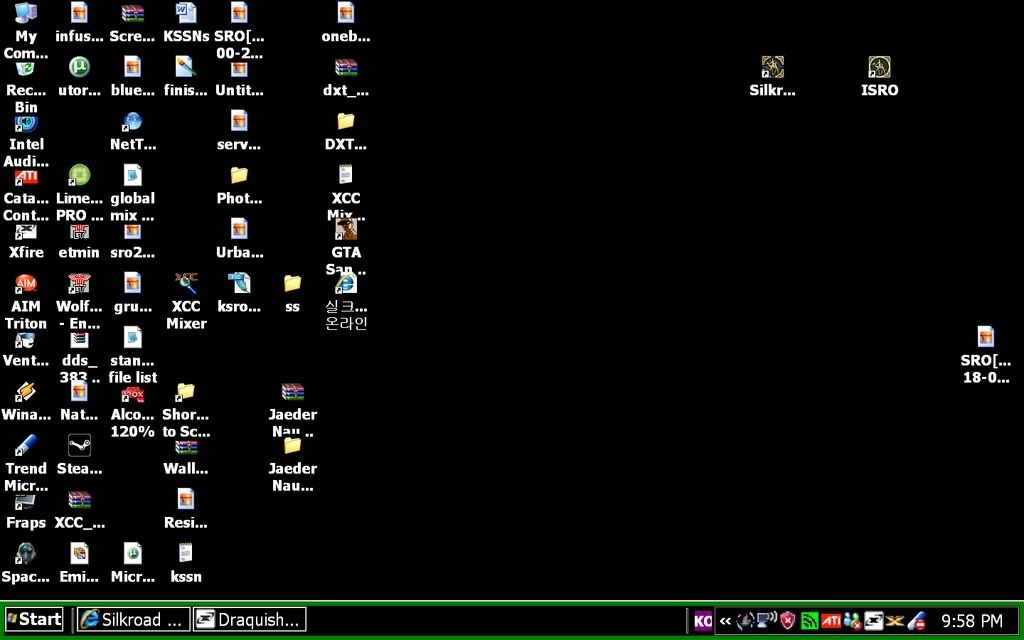This screenshot has height=640, width=1024.
Task: Open Winamp from the desktop
Action: [x=26, y=392]
